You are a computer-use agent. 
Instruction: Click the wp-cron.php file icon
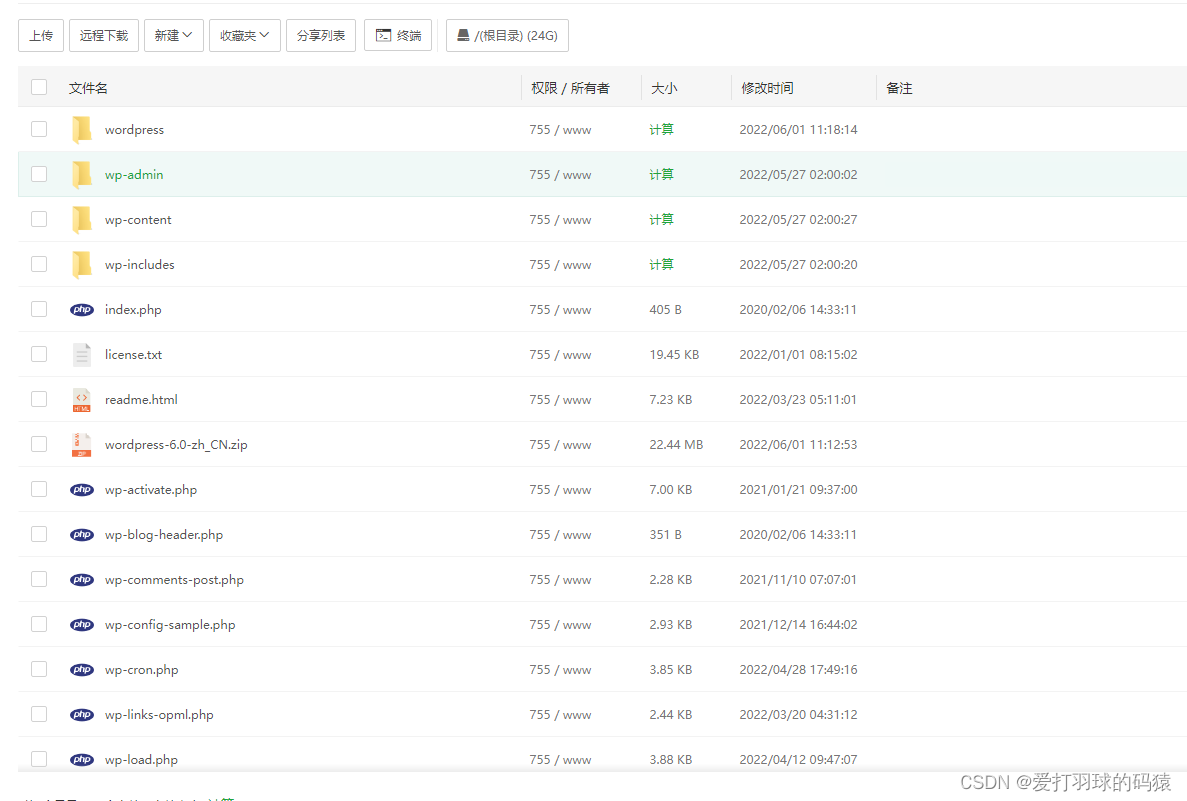pos(82,669)
